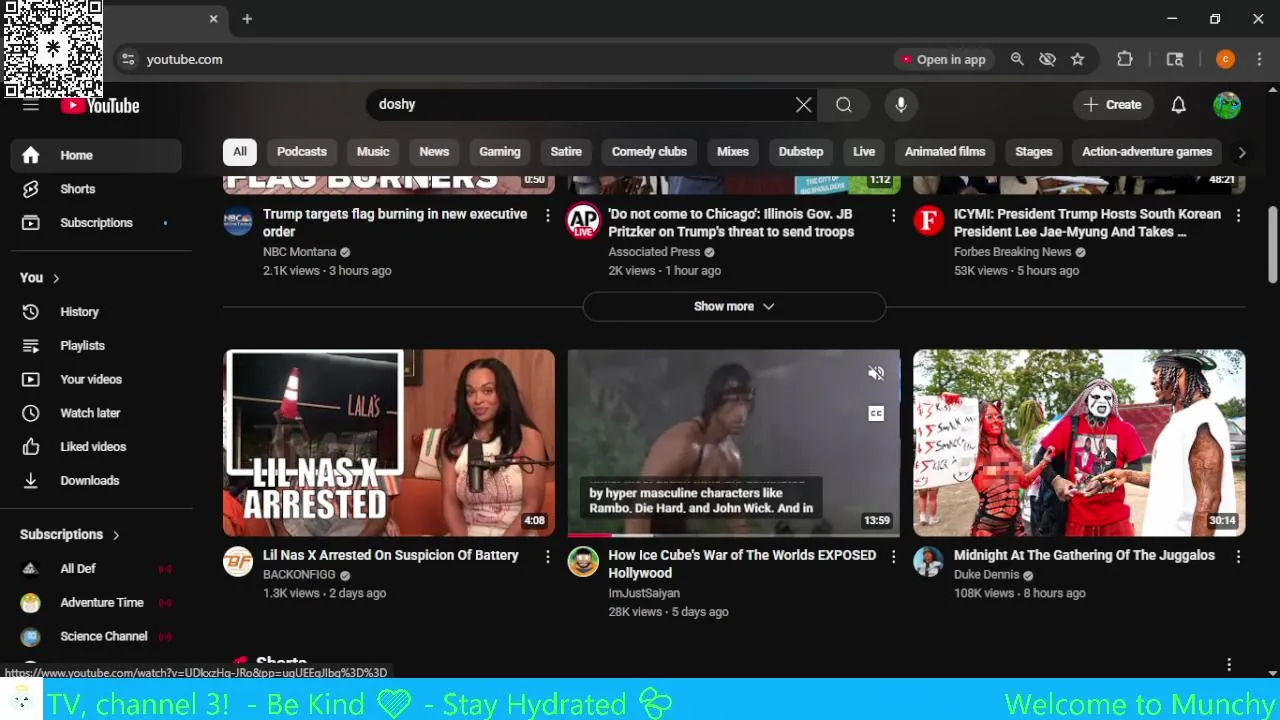Image resolution: width=1280 pixels, height=720 pixels.
Task: Open Shorts shelf options menu
Action: (x=1229, y=664)
